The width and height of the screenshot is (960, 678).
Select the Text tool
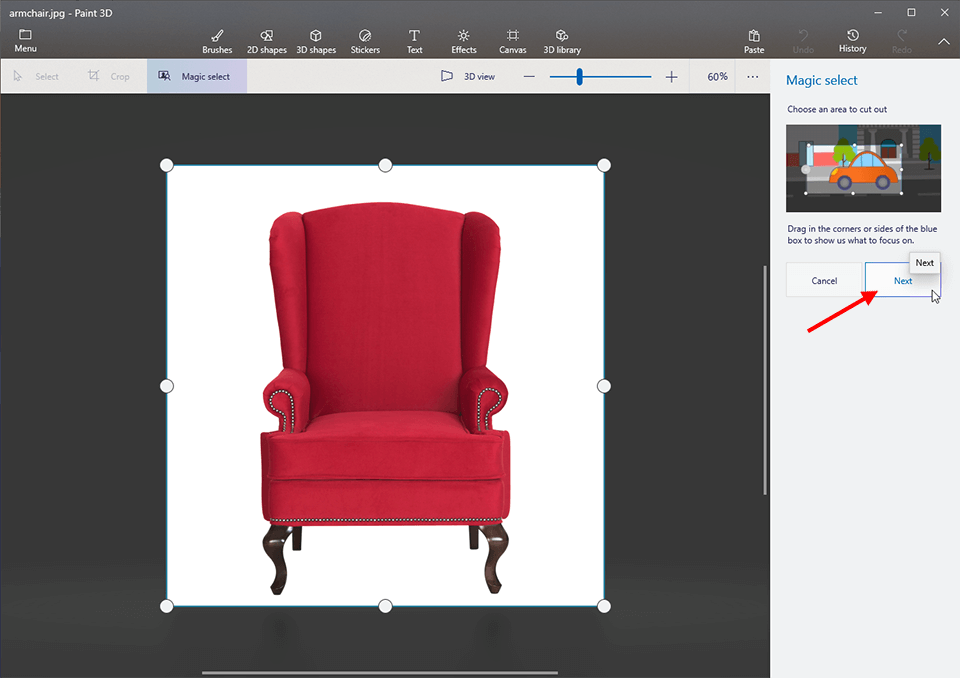pos(414,40)
